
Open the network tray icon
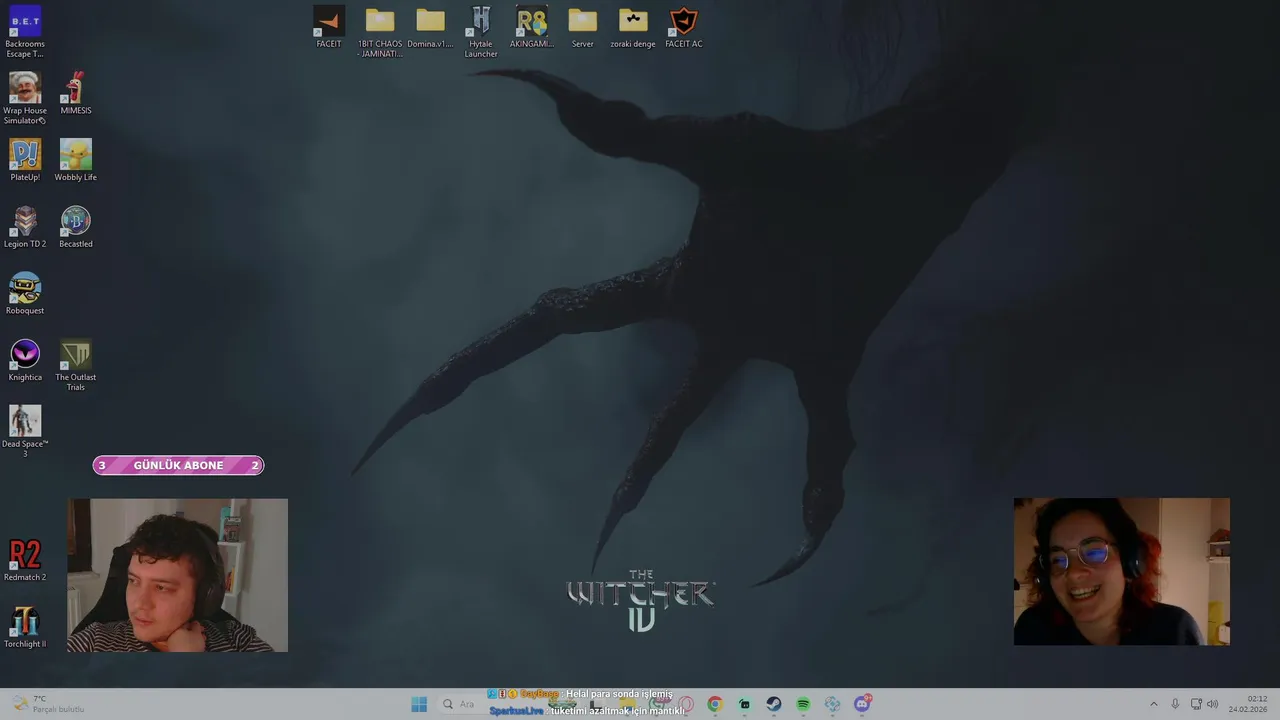1196,704
